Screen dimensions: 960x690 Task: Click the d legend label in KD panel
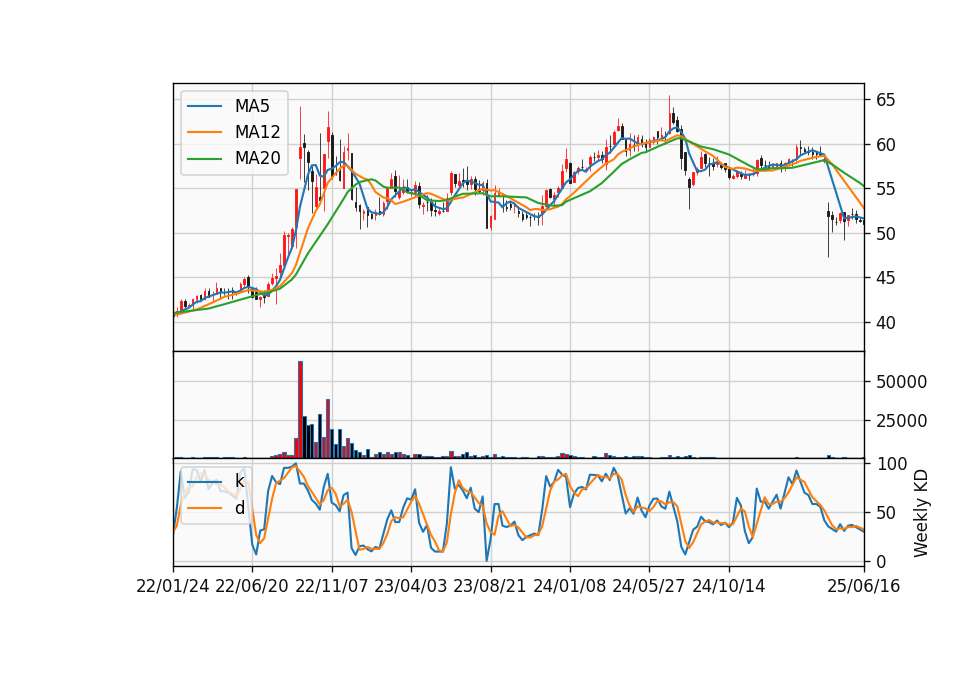239,508
